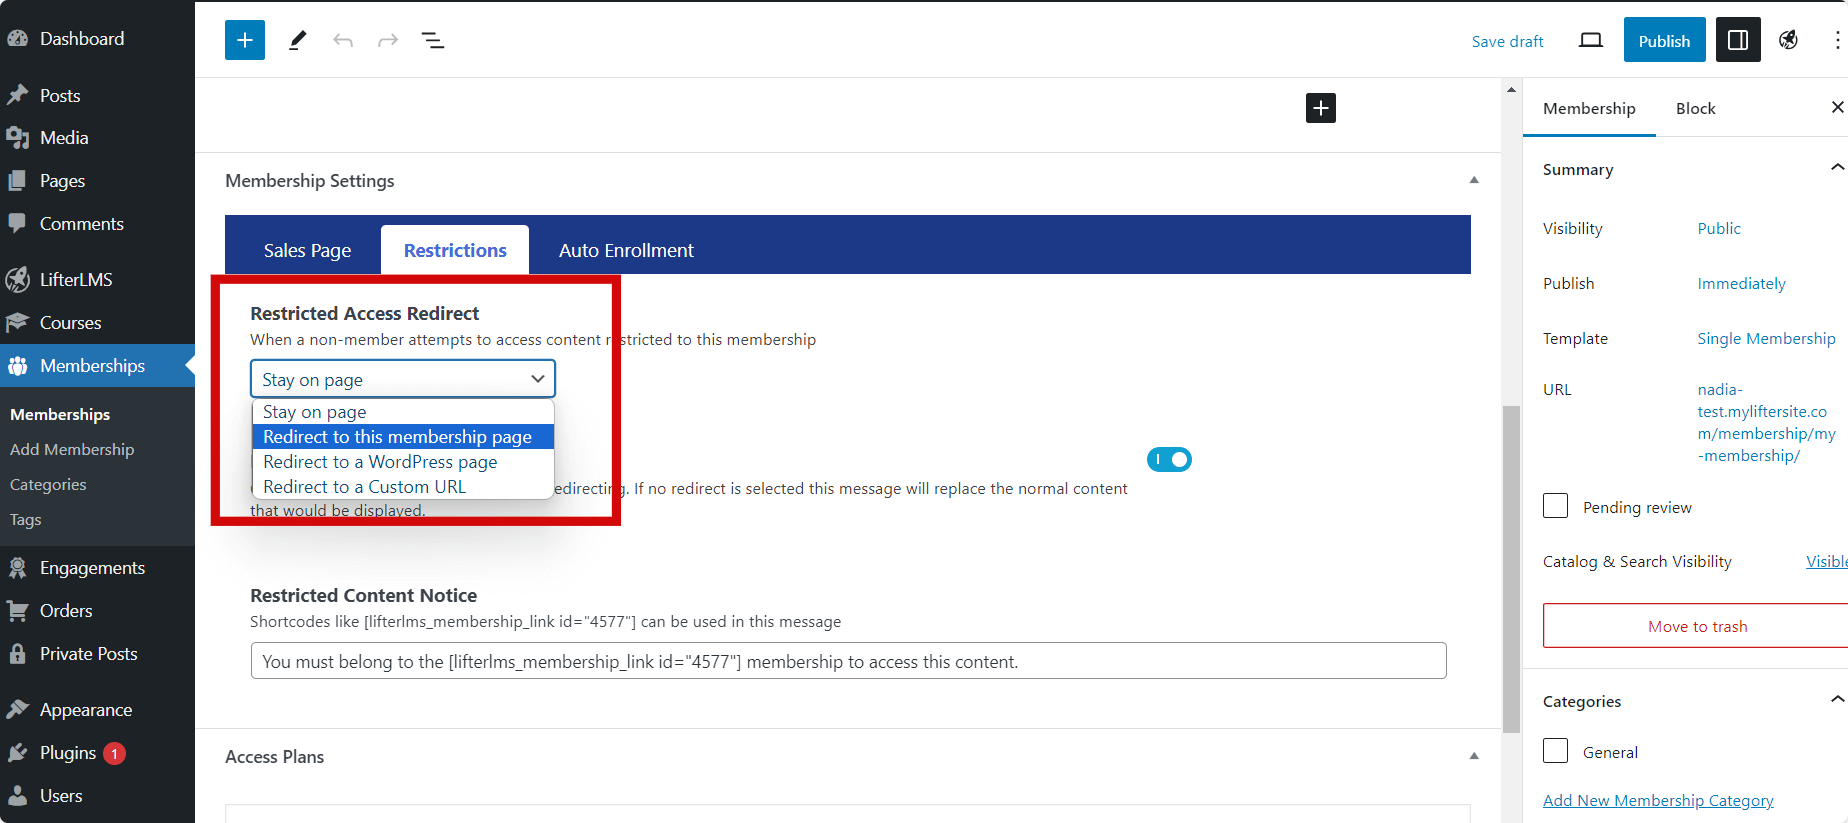Image resolution: width=1848 pixels, height=823 pixels.
Task: Click the Undo arrow icon
Action: click(x=343, y=40)
